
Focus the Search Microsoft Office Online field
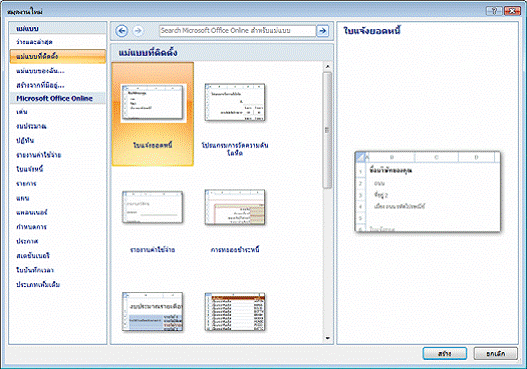(x=237, y=31)
